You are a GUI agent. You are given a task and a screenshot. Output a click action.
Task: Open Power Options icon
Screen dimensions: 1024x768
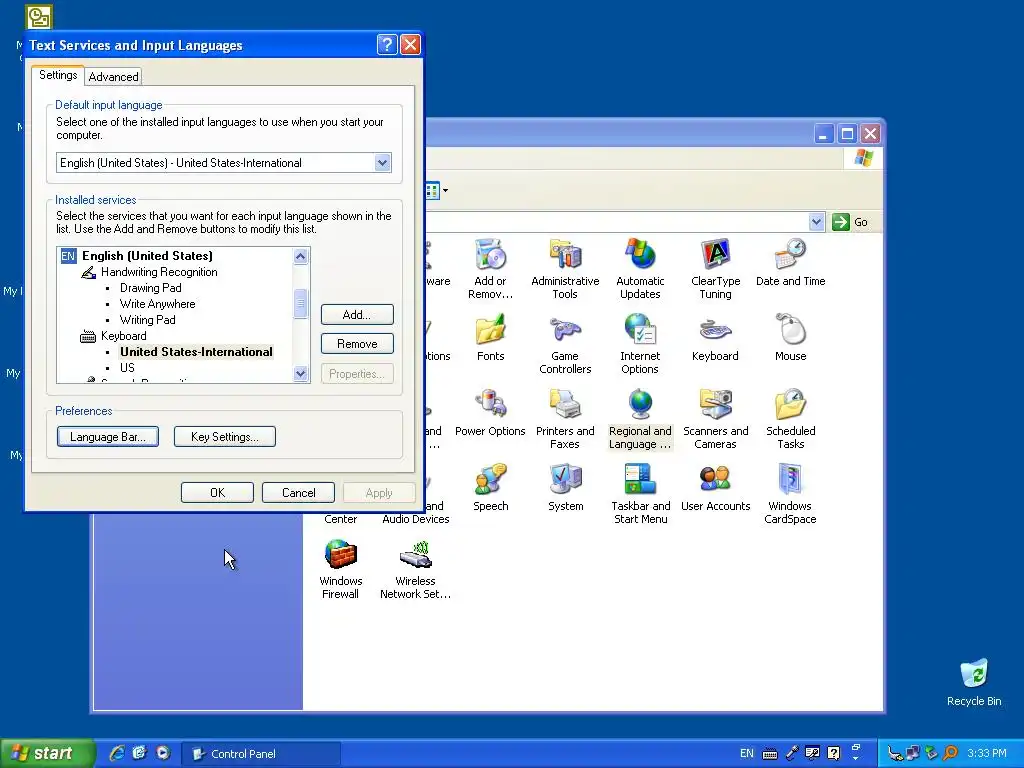[490, 413]
